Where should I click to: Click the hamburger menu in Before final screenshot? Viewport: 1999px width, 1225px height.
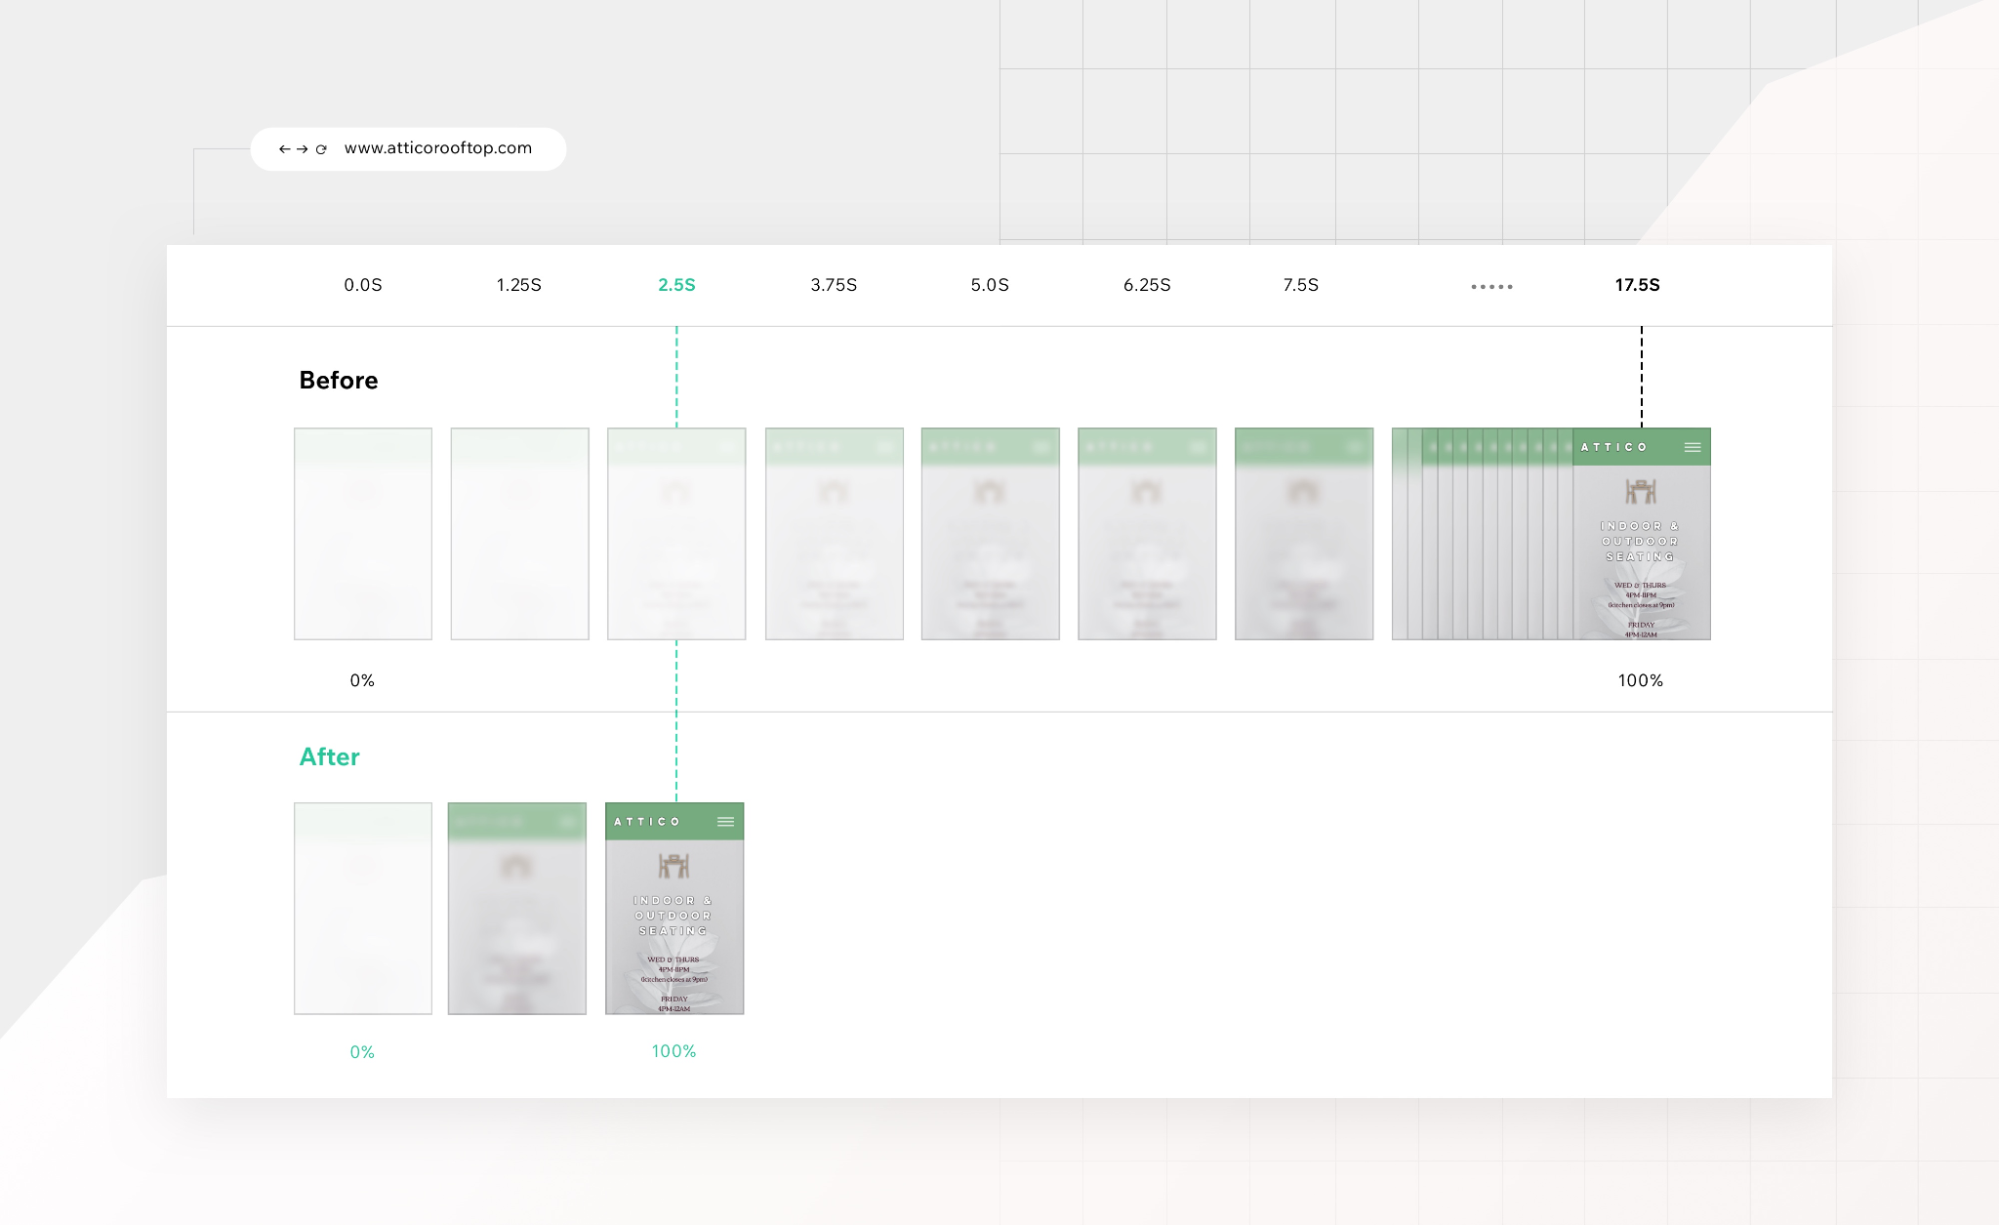pos(1692,447)
